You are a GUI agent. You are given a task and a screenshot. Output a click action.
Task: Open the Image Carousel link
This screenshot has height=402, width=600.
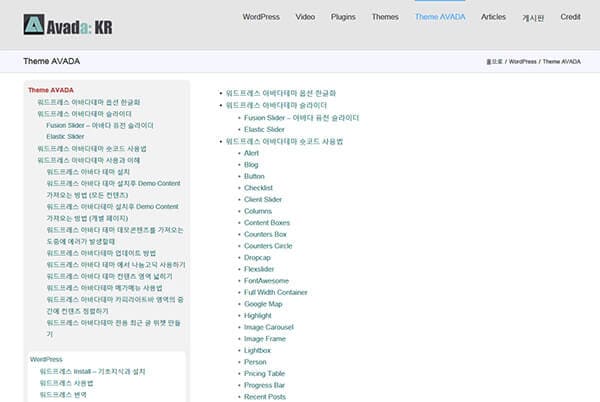269,327
